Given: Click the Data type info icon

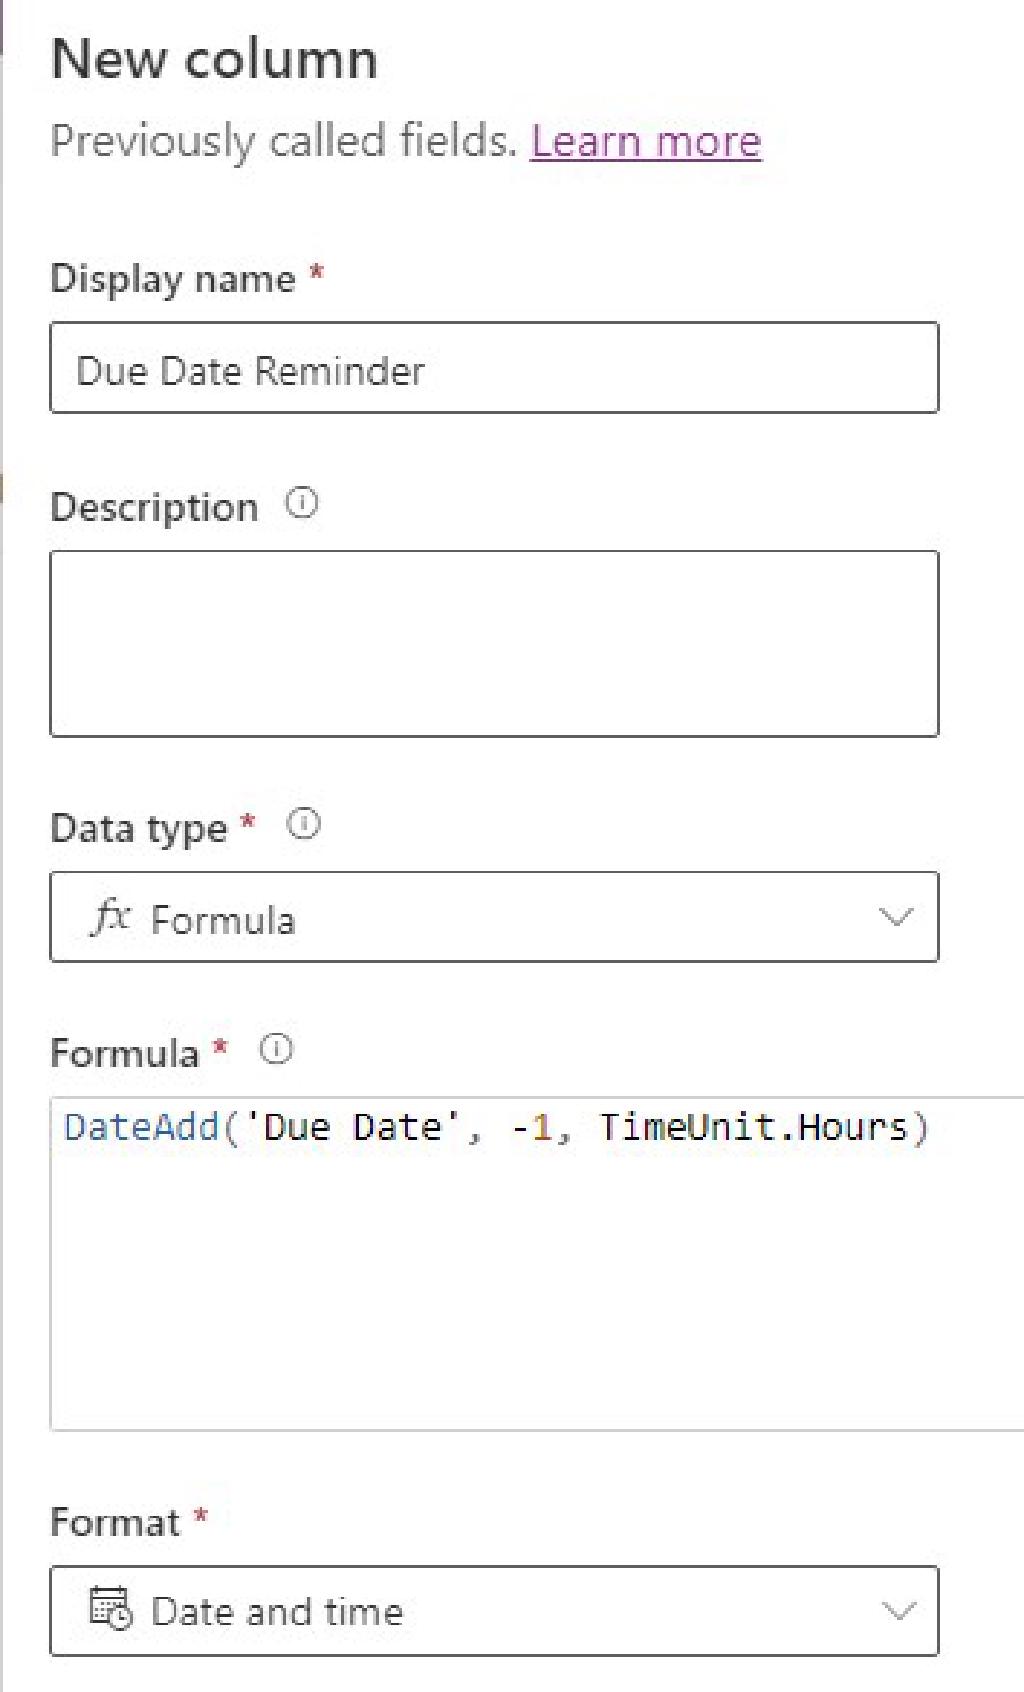Looking at the screenshot, I should [x=304, y=825].
